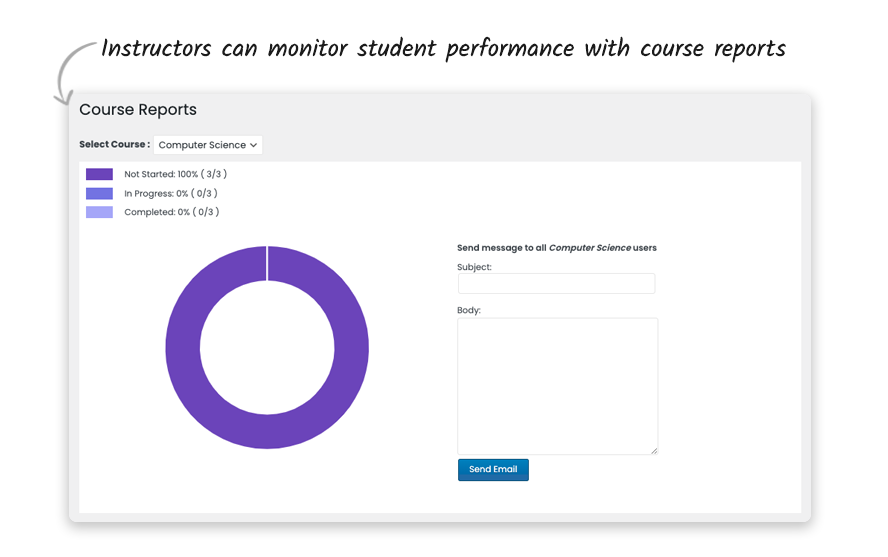Screen dimensions: 888x557
Task: Click the 'Body:' label
Action: tap(468, 310)
